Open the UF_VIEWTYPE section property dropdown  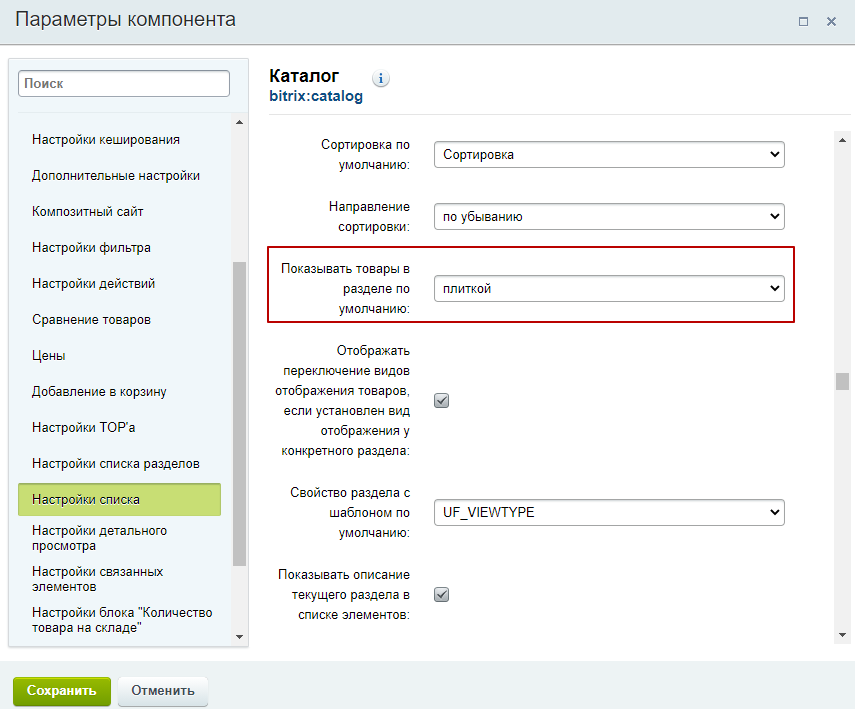609,512
